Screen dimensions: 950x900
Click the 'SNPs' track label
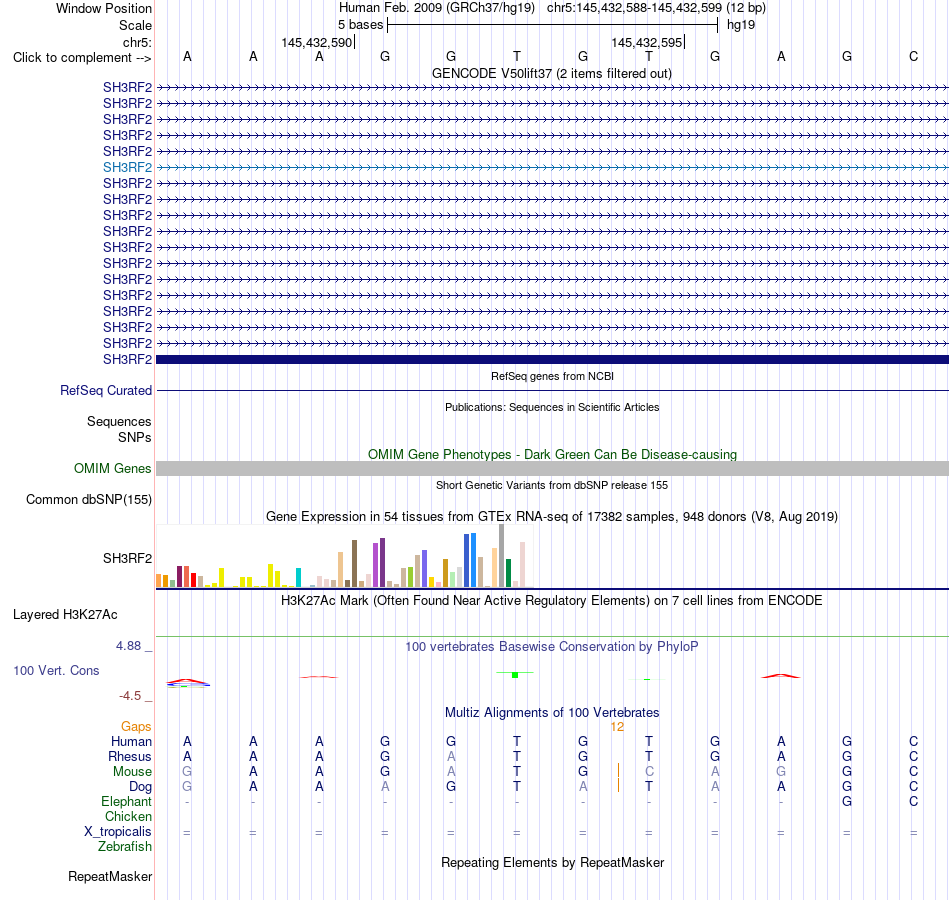coord(135,437)
